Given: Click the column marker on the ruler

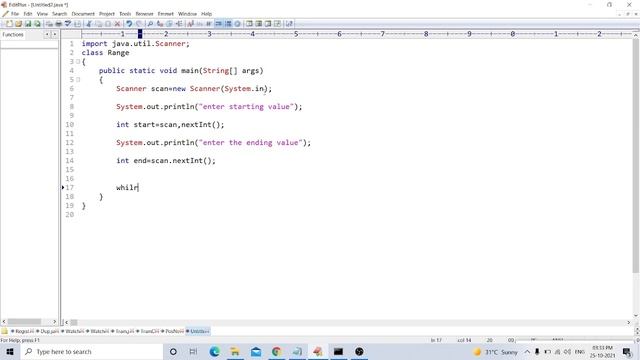Looking at the screenshot, I should pyautogui.click(x=140, y=34).
